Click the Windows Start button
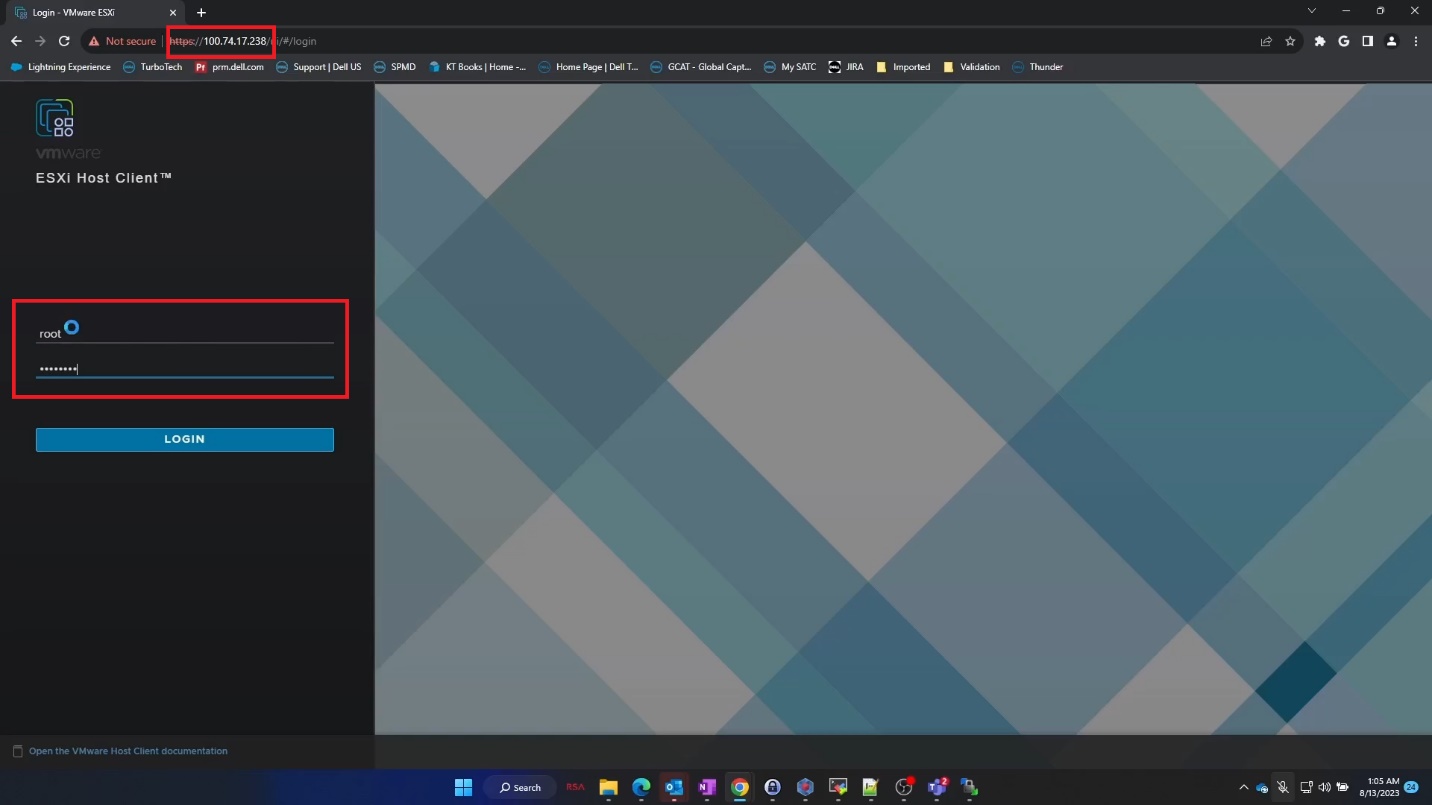 463,787
